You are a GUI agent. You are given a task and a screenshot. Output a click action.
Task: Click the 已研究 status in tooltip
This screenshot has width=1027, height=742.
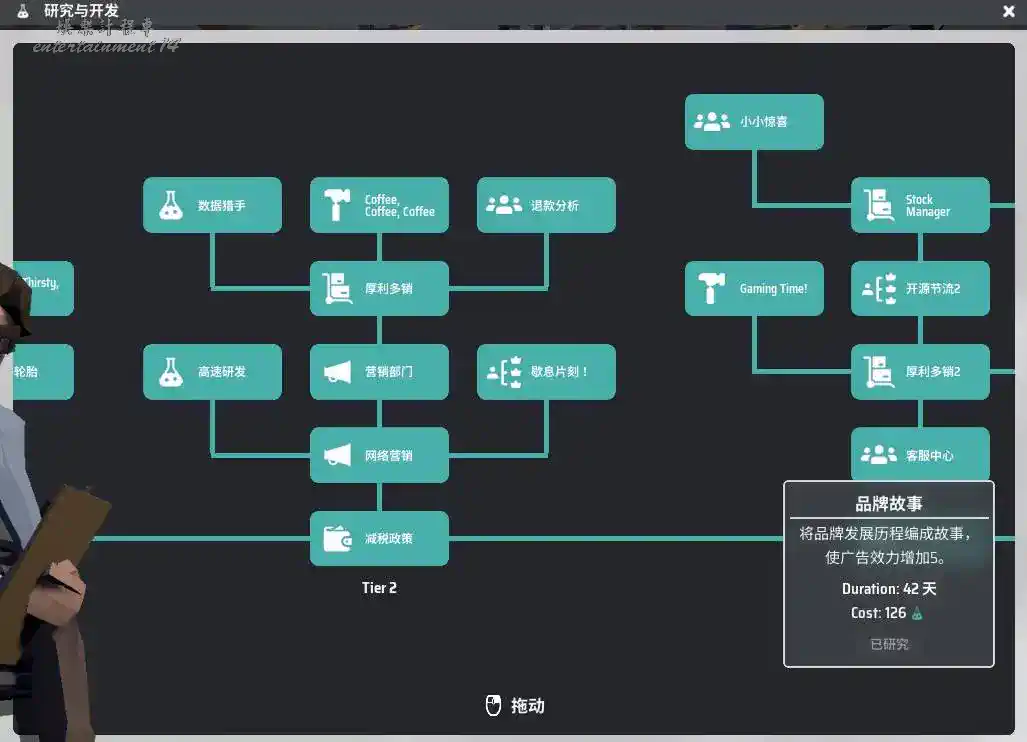coord(889,644)
